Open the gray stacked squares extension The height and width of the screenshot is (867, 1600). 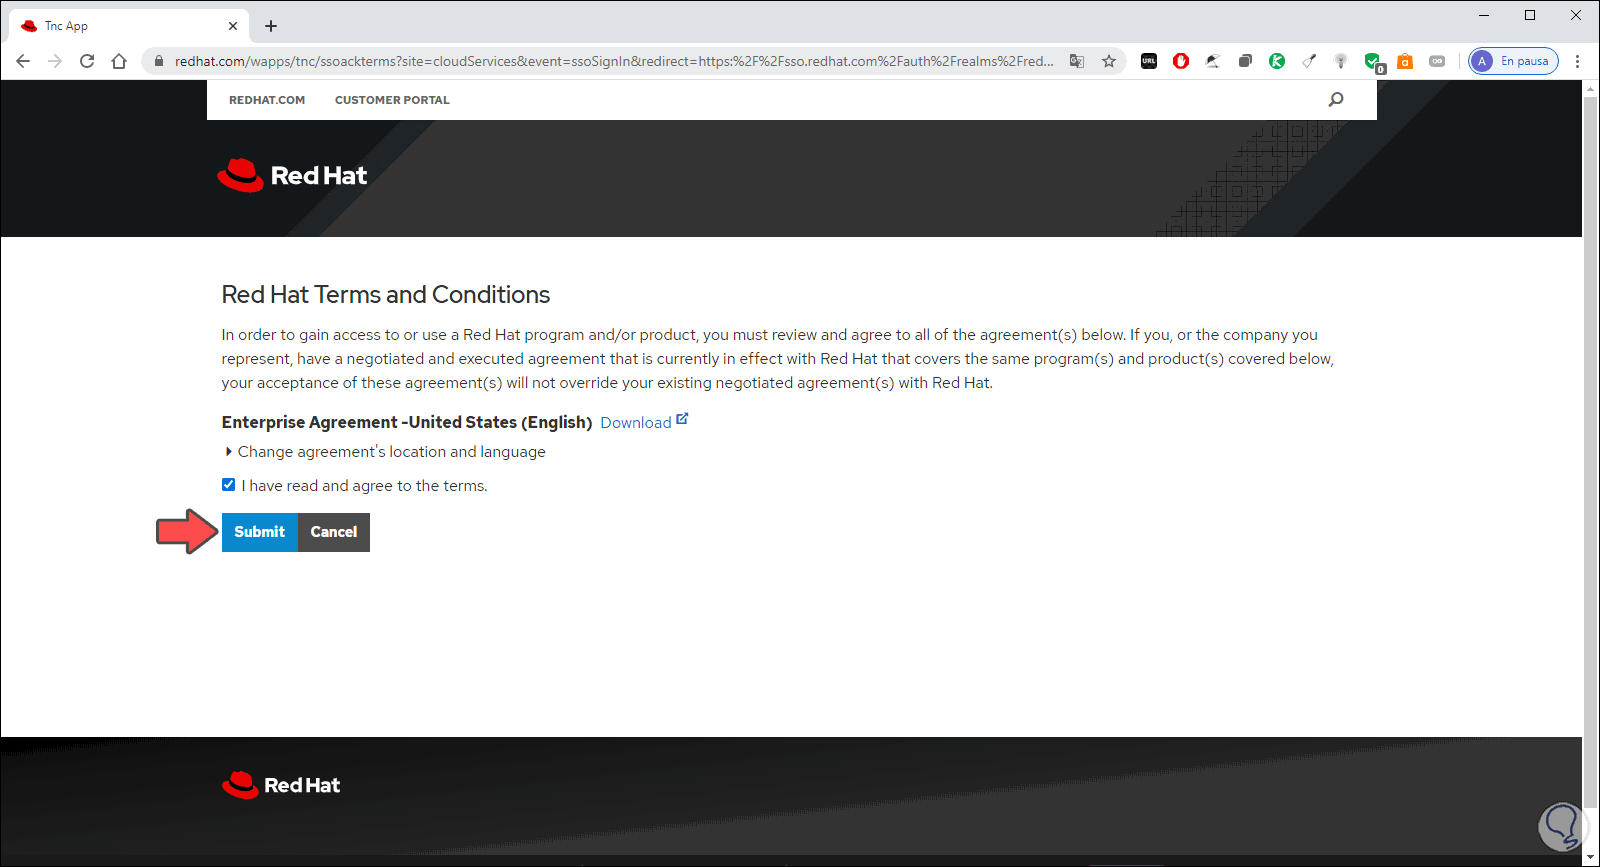(1245, 61)
